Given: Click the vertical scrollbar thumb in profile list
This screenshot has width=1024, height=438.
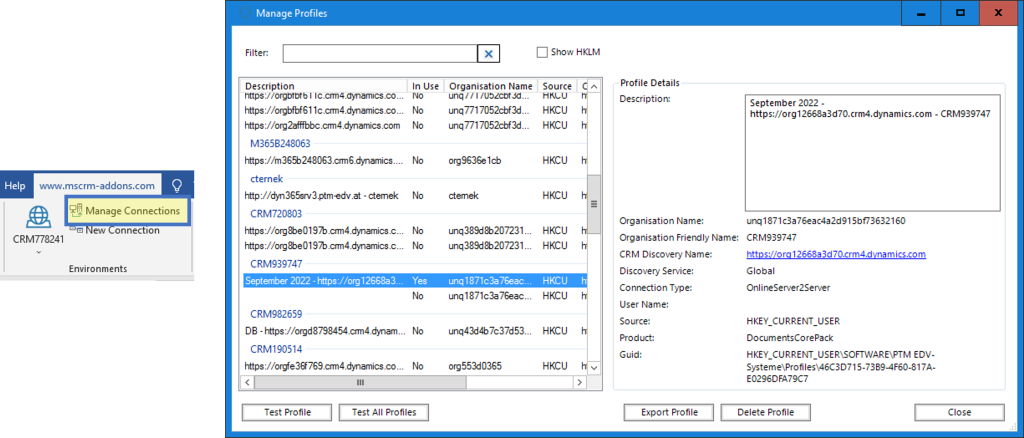Looking at the screenshot, I should [594, 204].
